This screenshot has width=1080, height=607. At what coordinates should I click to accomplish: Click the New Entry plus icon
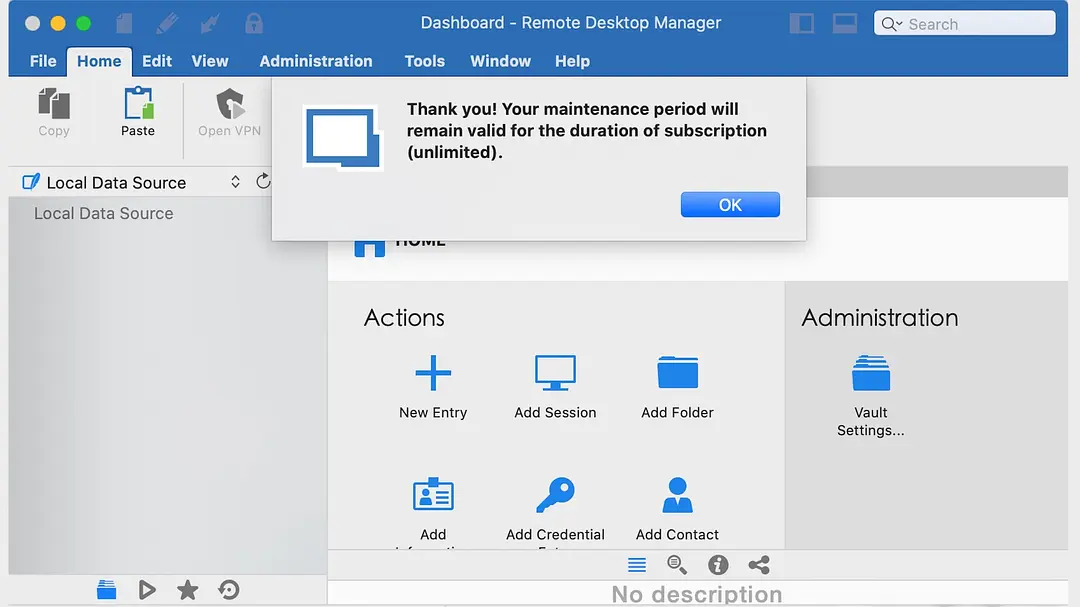[433, 373]
